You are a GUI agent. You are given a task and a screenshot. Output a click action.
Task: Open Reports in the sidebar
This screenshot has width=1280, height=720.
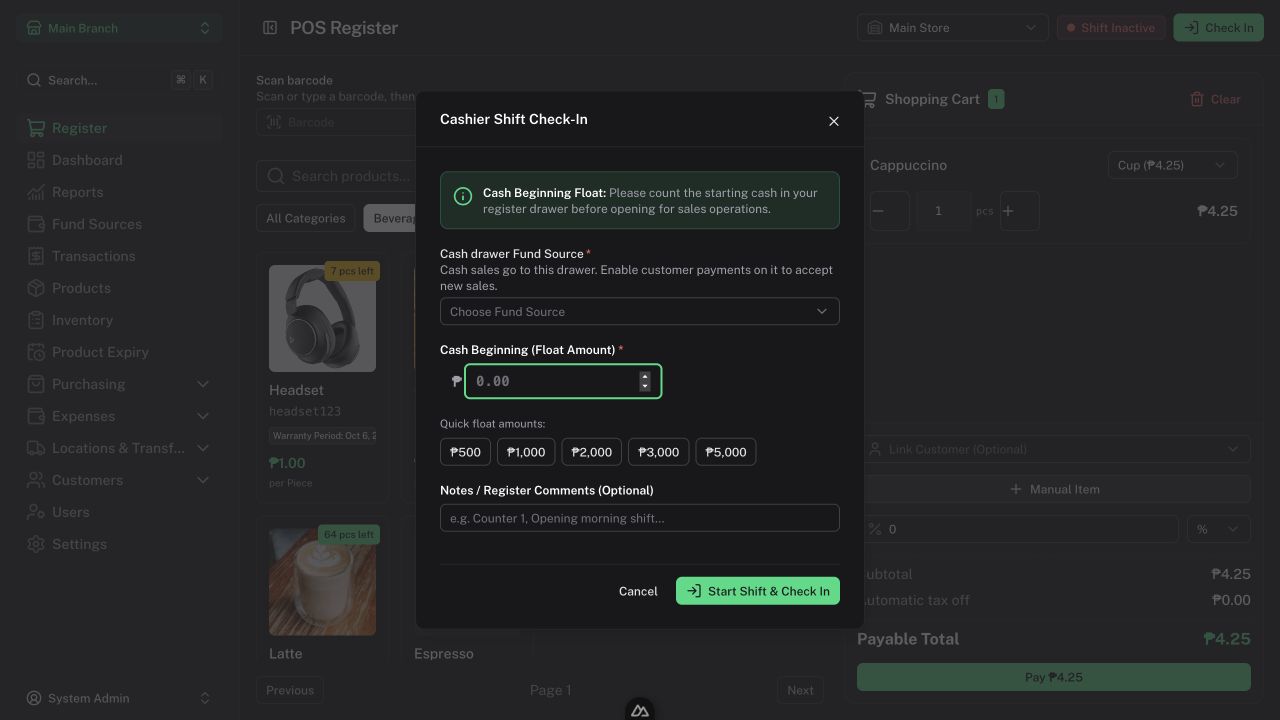(x=119, y=192)
